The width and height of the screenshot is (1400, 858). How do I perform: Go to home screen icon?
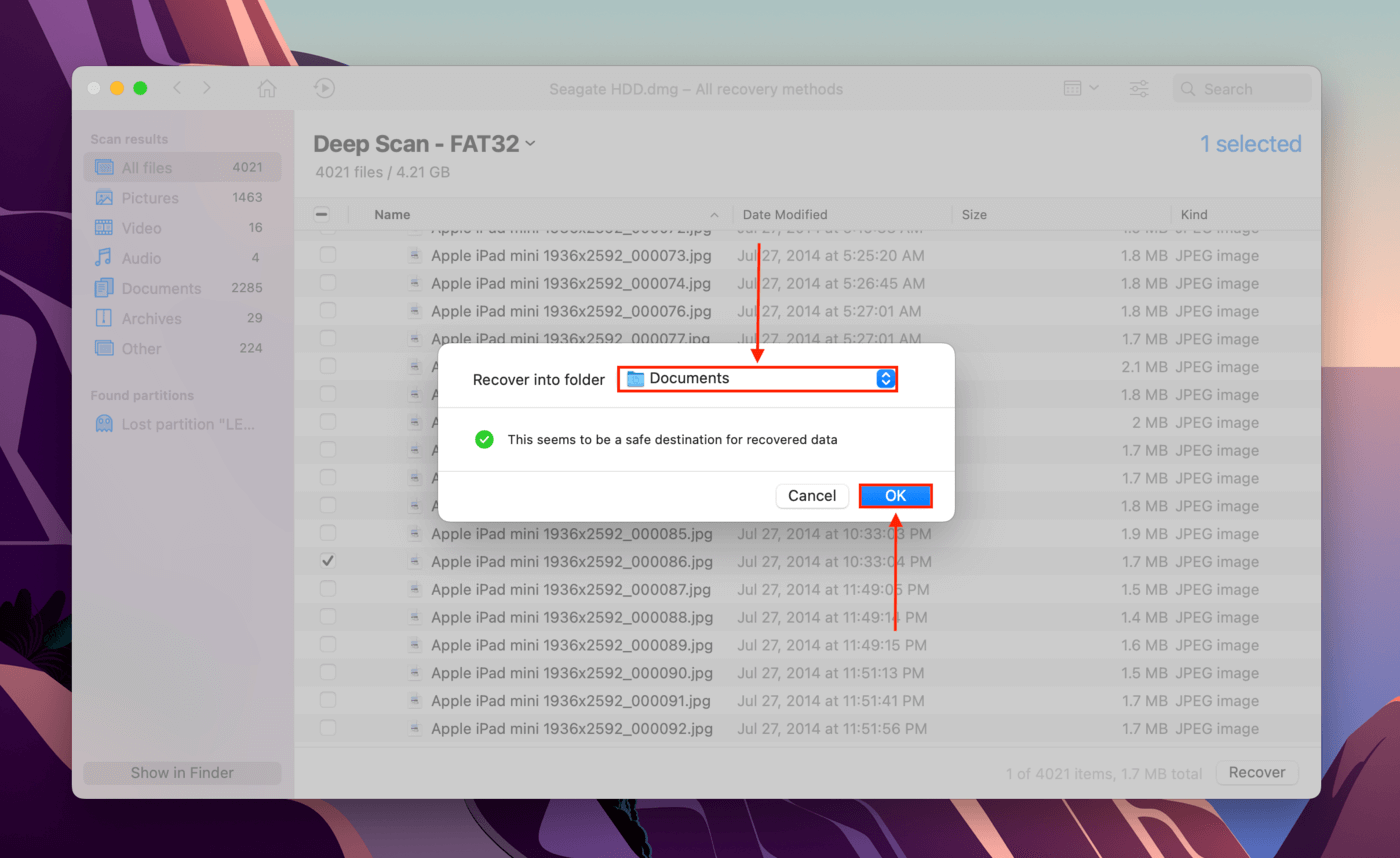267,88
